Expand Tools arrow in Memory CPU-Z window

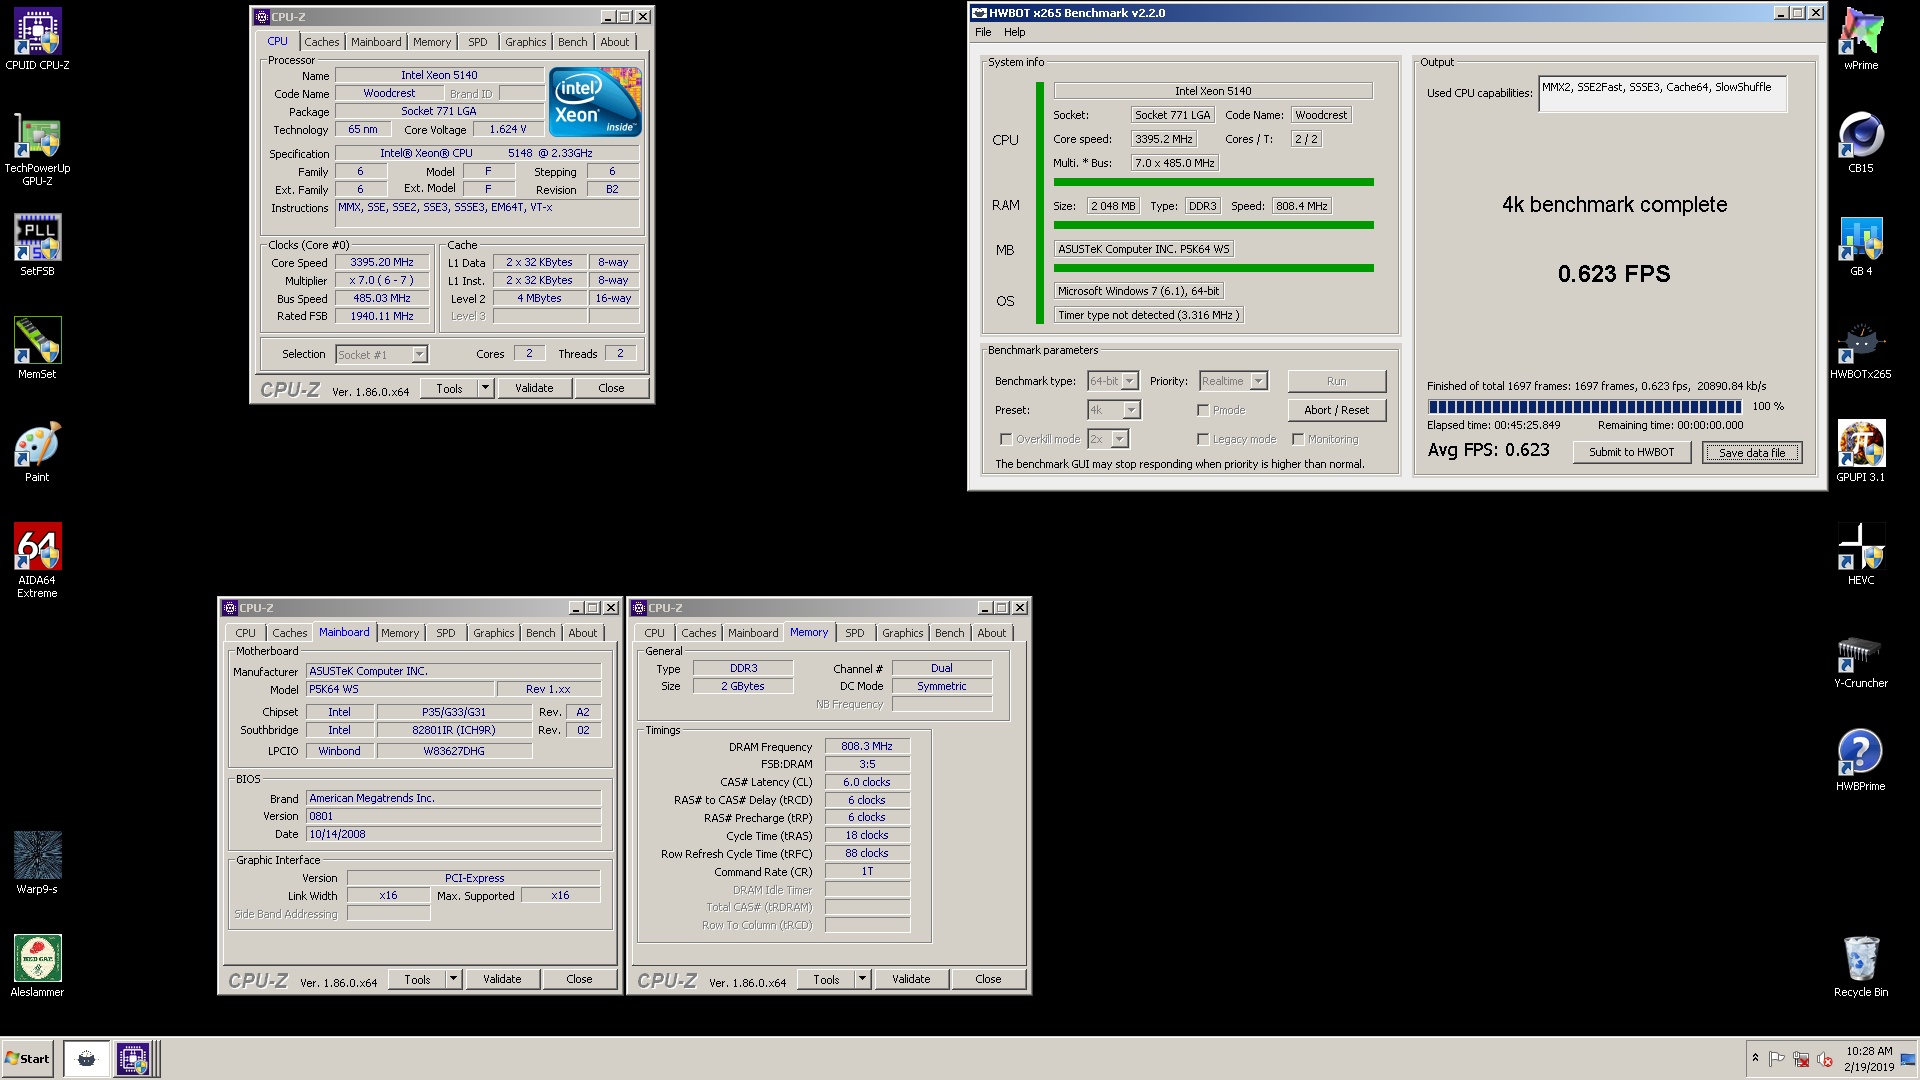(x=862, y=979)
